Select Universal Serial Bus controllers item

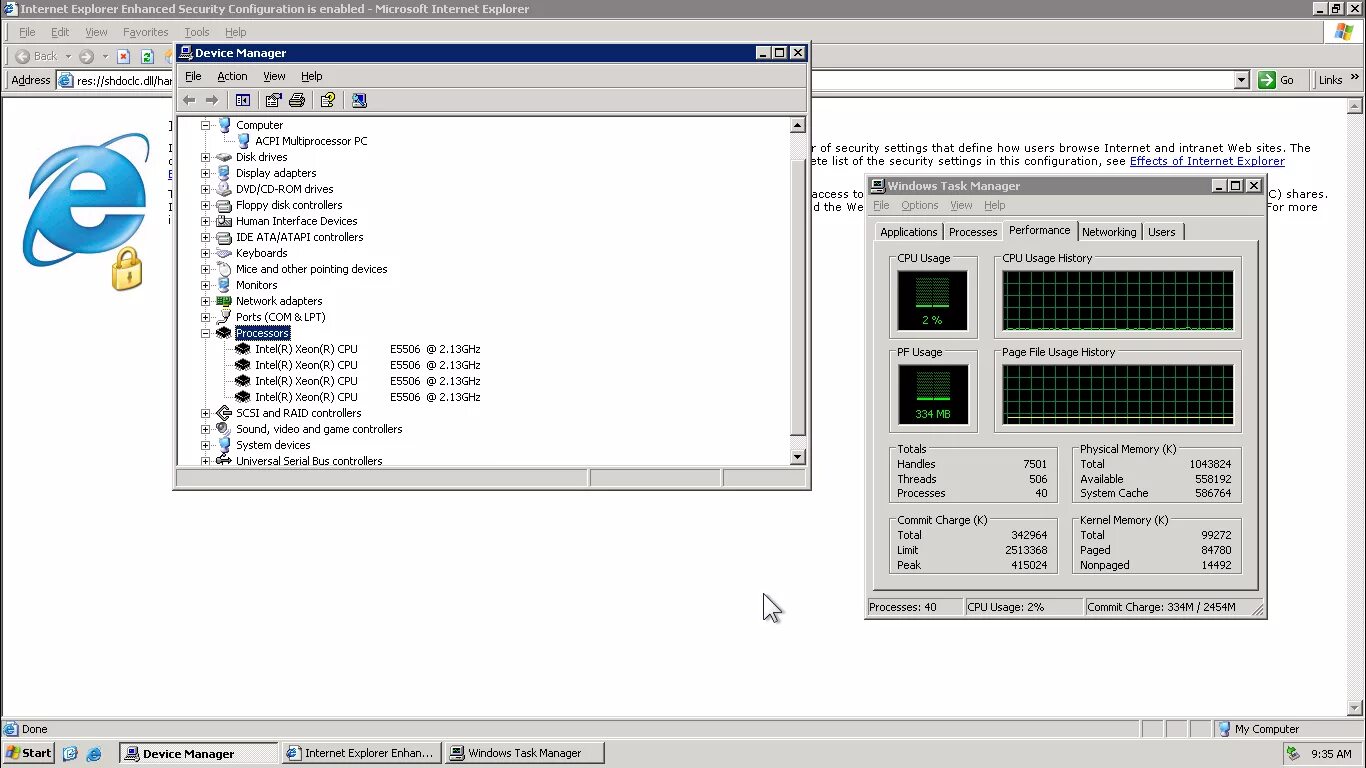point(309,461)
